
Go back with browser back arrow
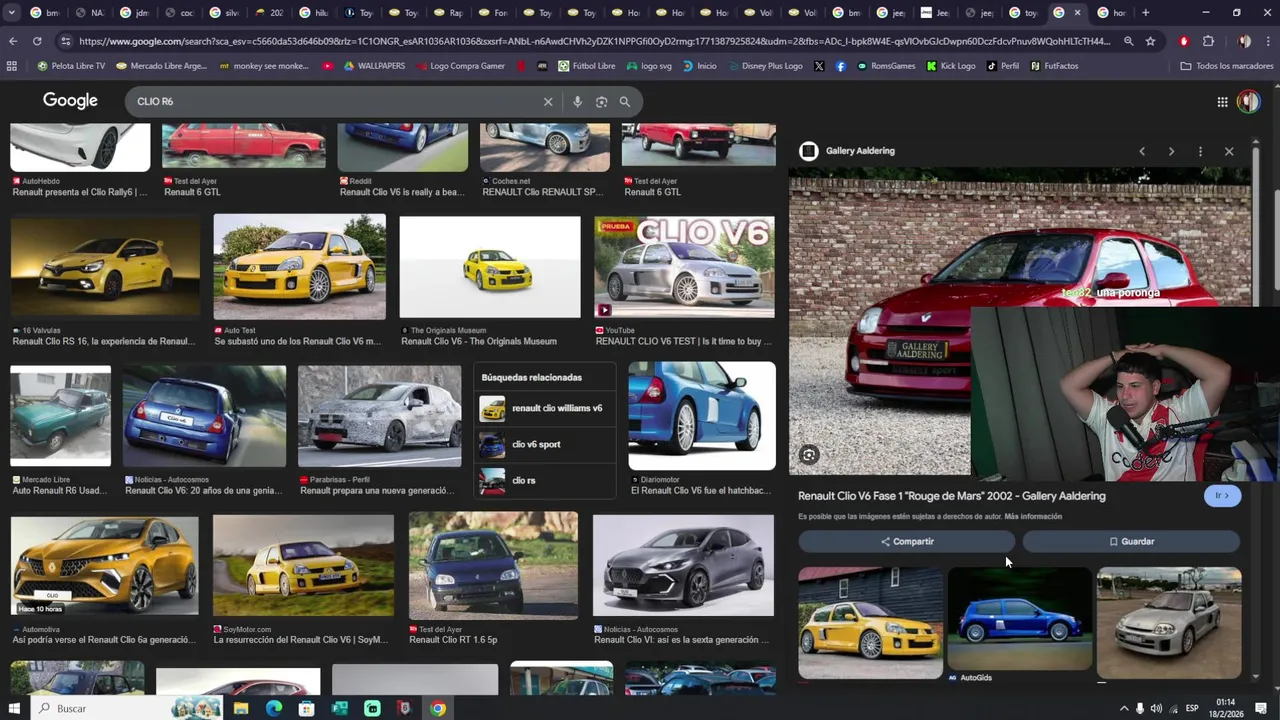tap(13, 41)
